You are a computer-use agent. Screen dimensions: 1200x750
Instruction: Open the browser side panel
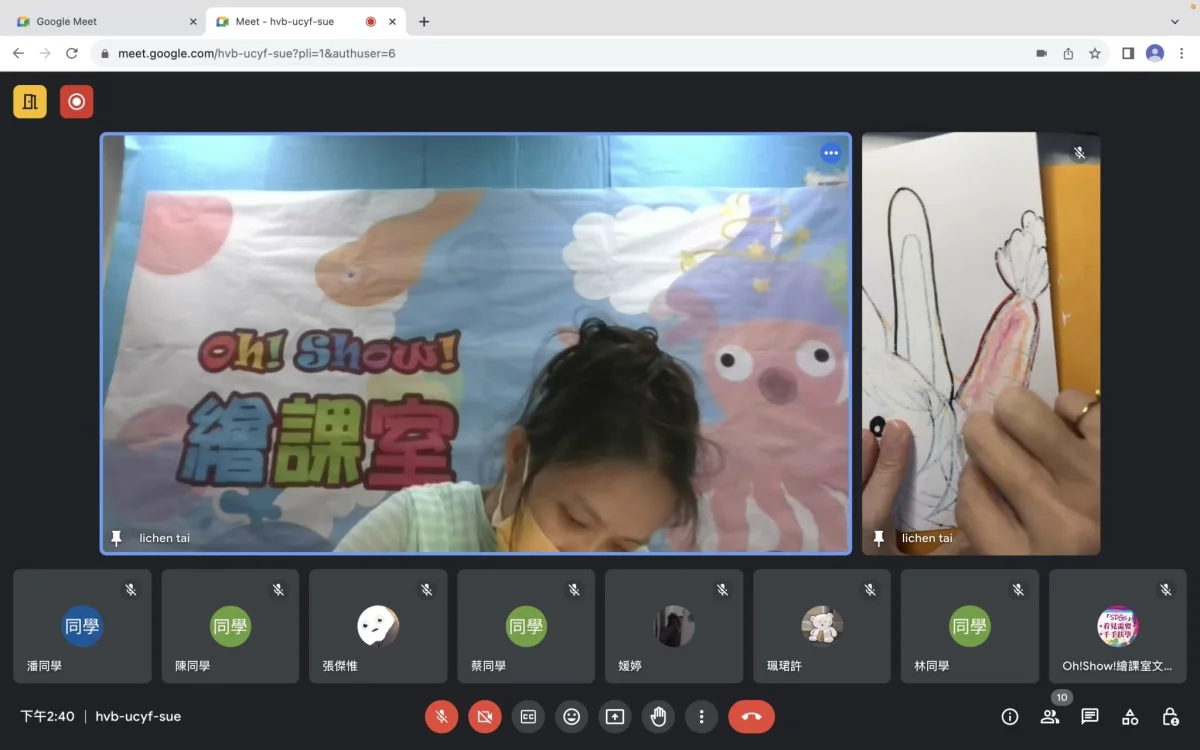click(x=1128, y=53)
